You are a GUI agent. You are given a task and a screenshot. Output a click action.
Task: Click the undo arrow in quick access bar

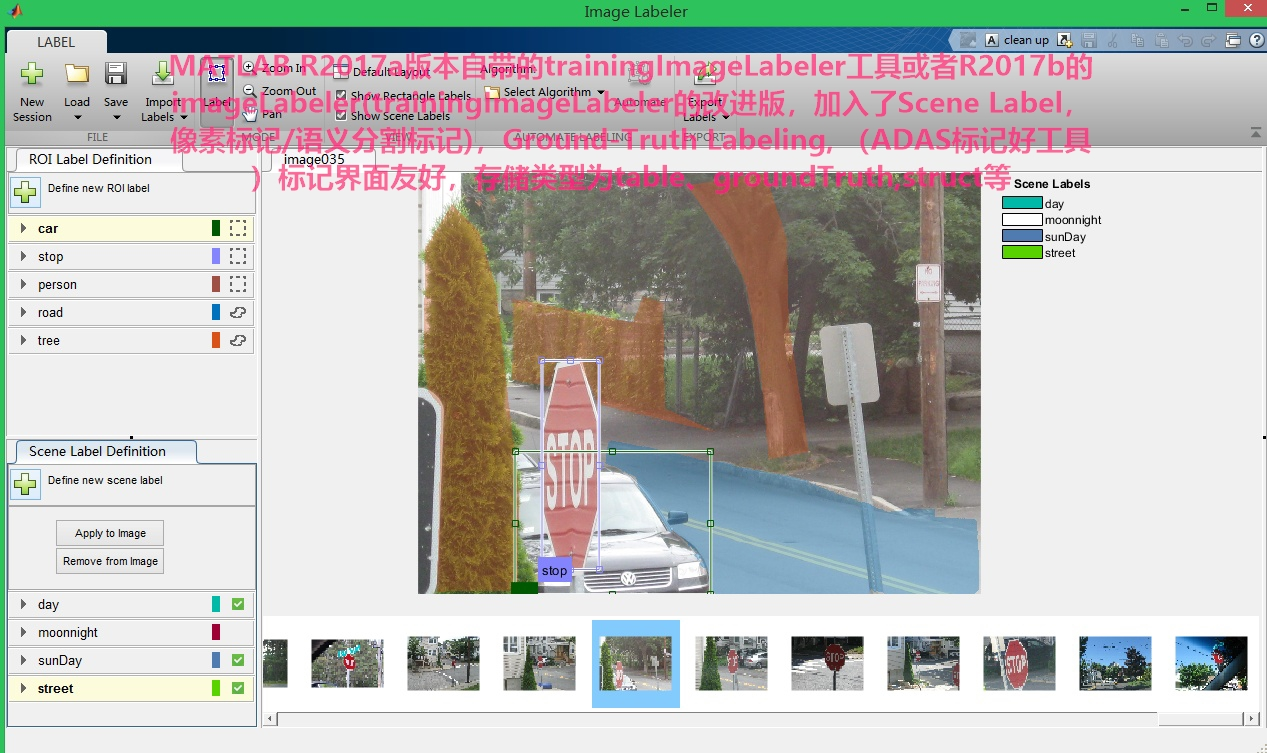coord(1185,40)
